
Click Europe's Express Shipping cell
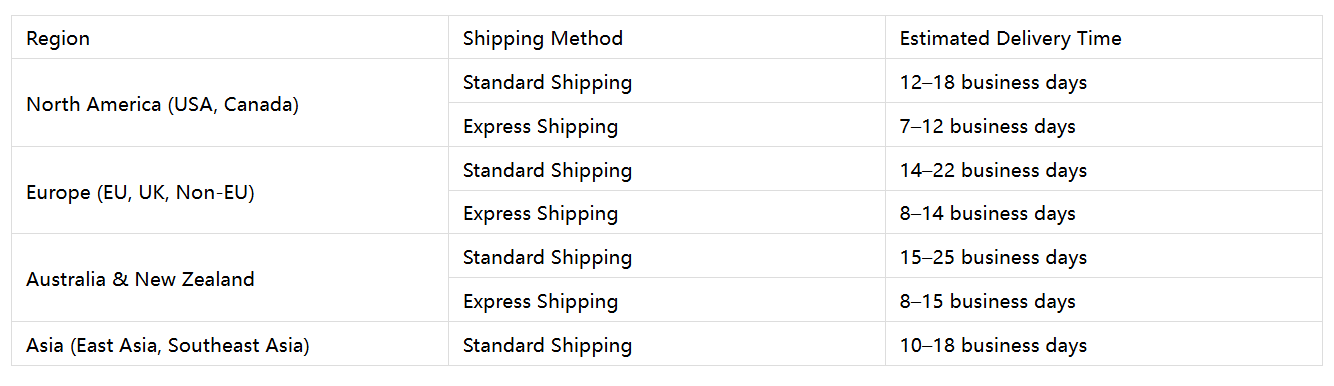pos(667,213)
